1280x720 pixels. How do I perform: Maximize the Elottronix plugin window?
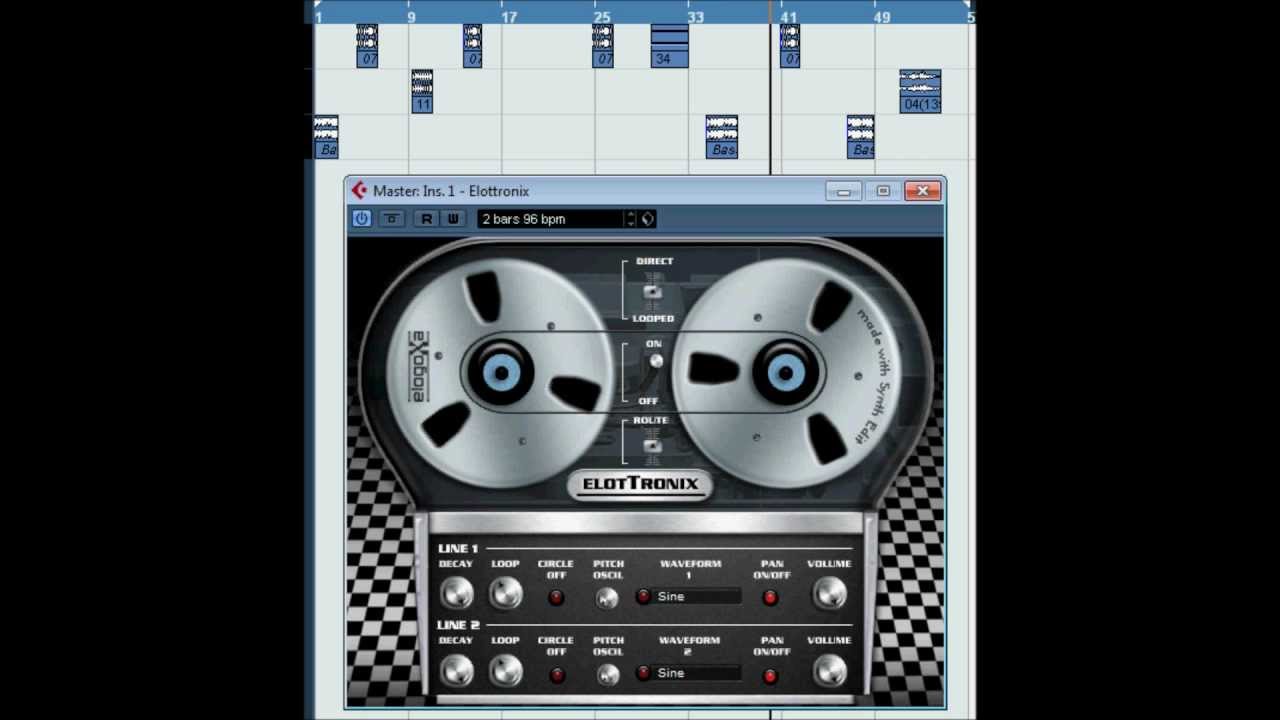[883, 191]
